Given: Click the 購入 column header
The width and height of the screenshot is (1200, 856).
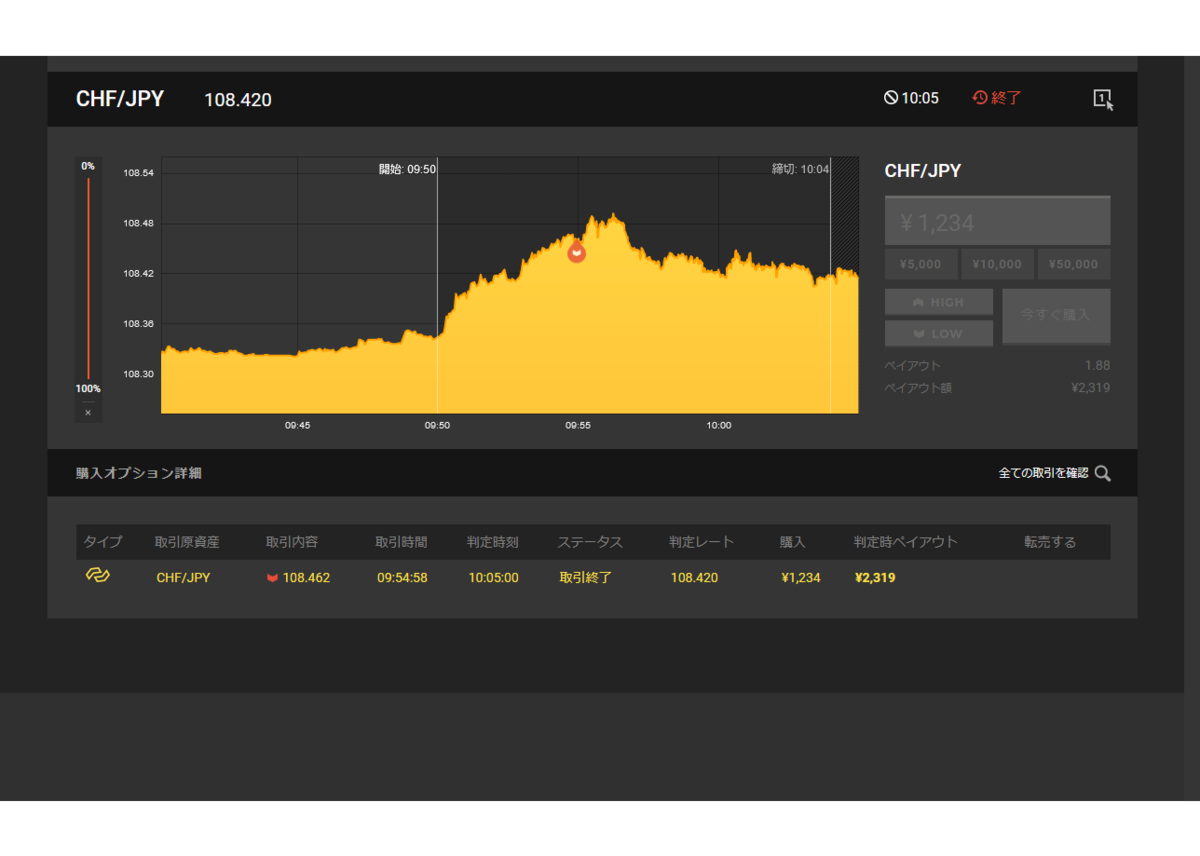Looking at the screenshot, I should click(793, 542).
